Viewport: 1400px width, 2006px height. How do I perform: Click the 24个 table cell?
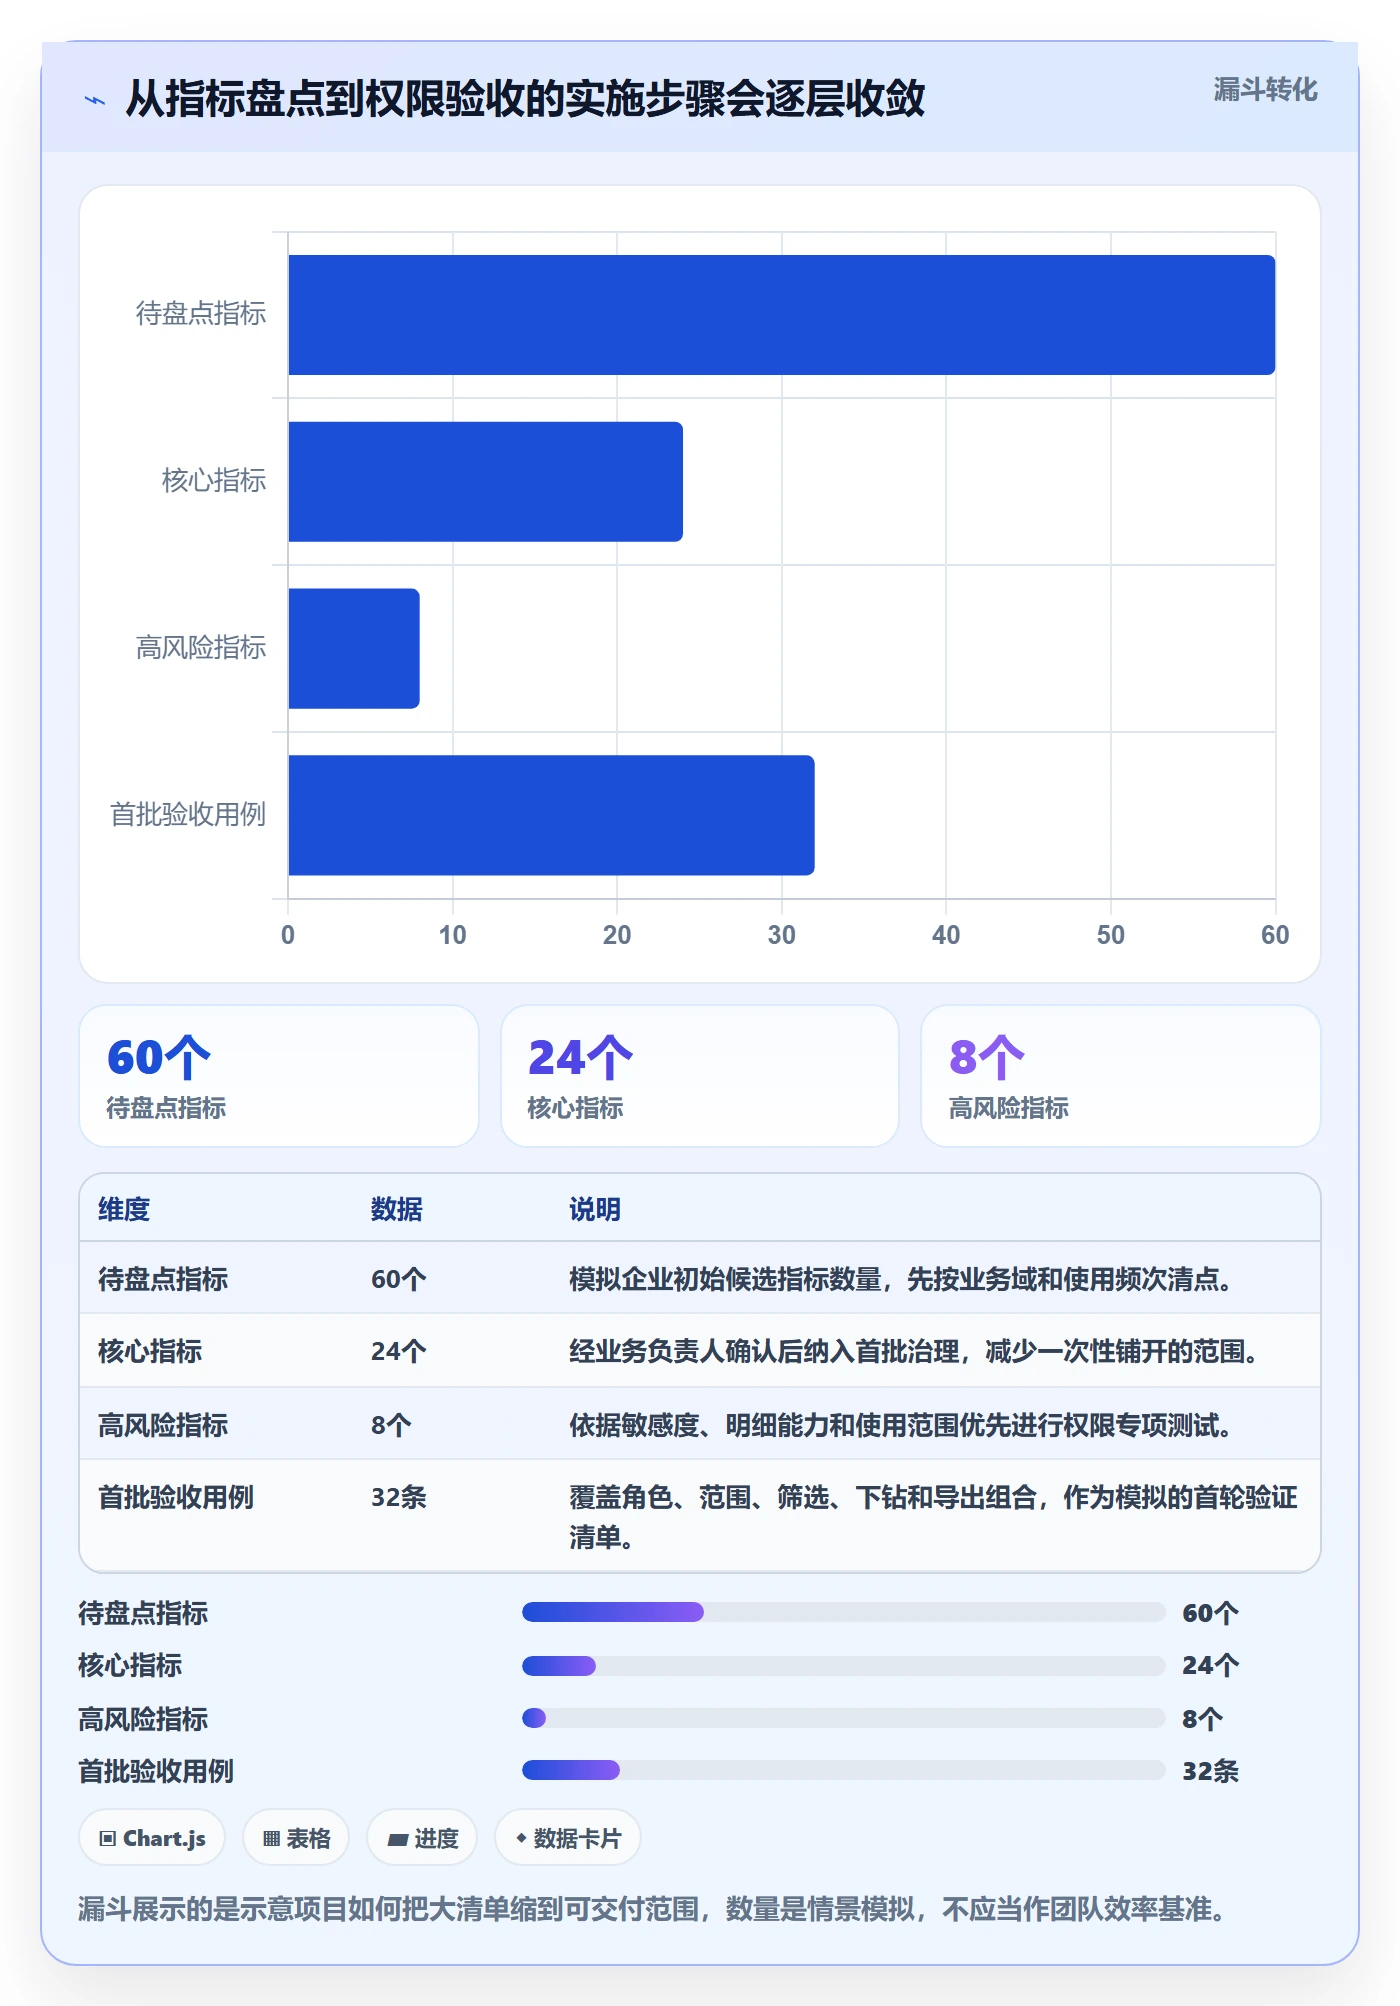coord(399,1351)
